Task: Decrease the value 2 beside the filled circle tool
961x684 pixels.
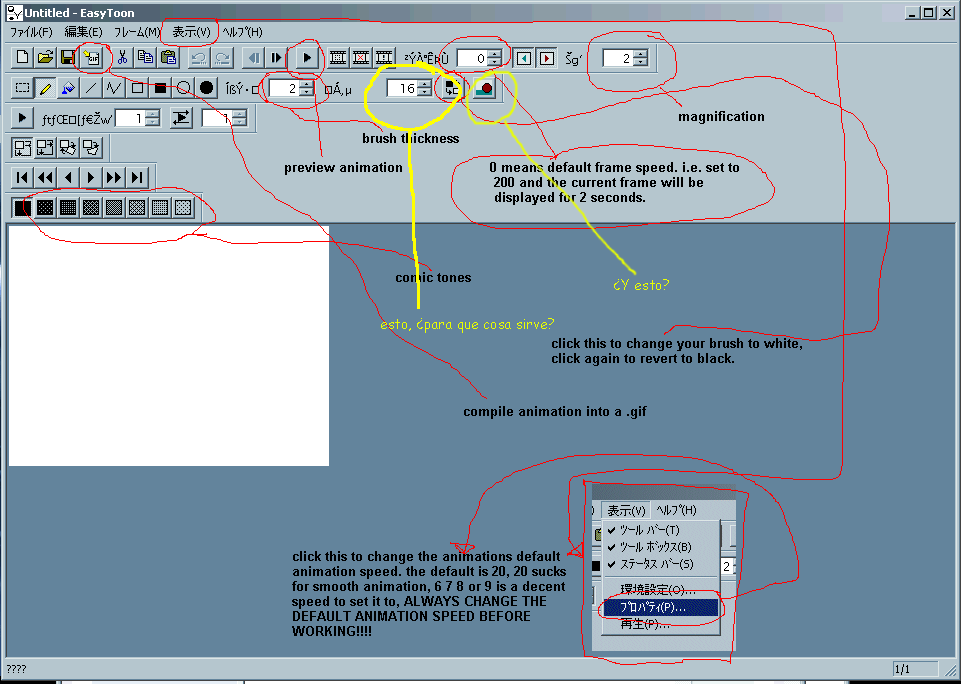Action: click(306, 93)
